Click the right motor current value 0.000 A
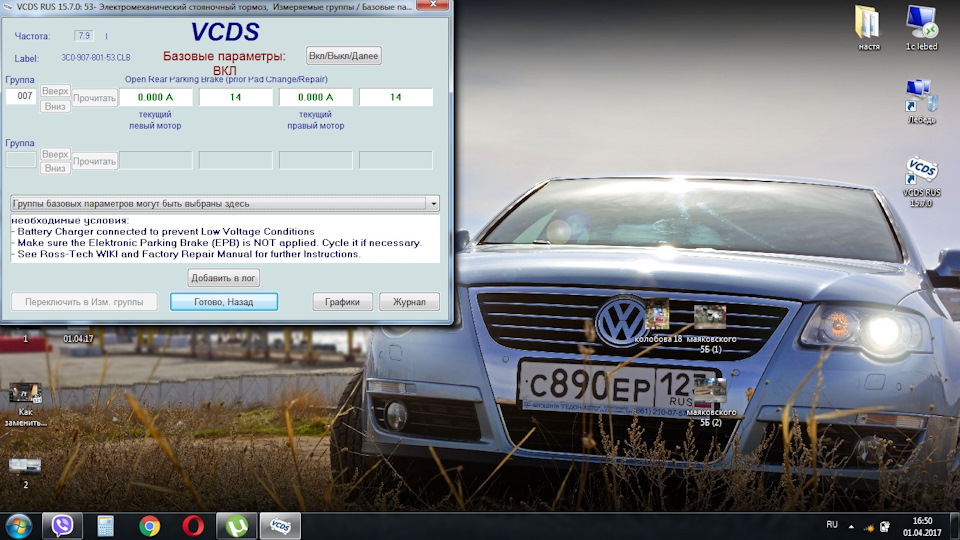 (315, 97)
